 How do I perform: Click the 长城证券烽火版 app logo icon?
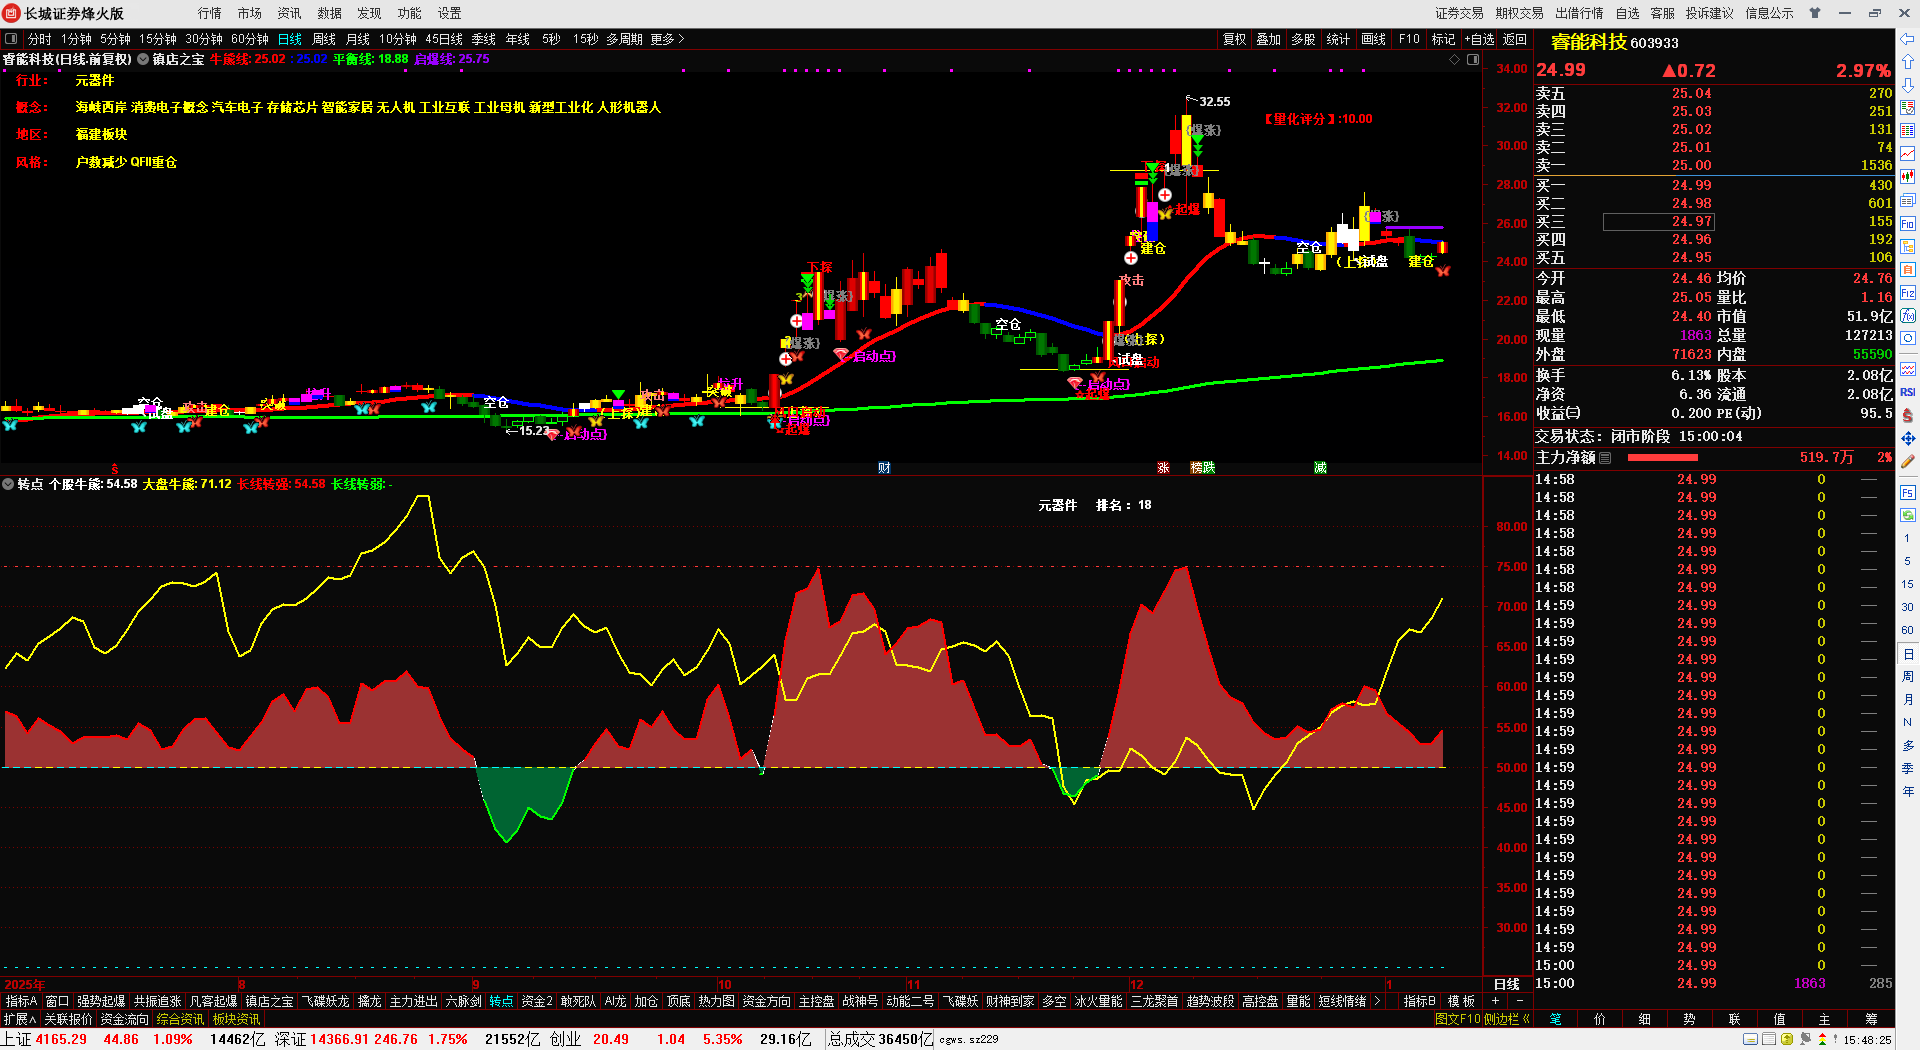pos(13,13)
